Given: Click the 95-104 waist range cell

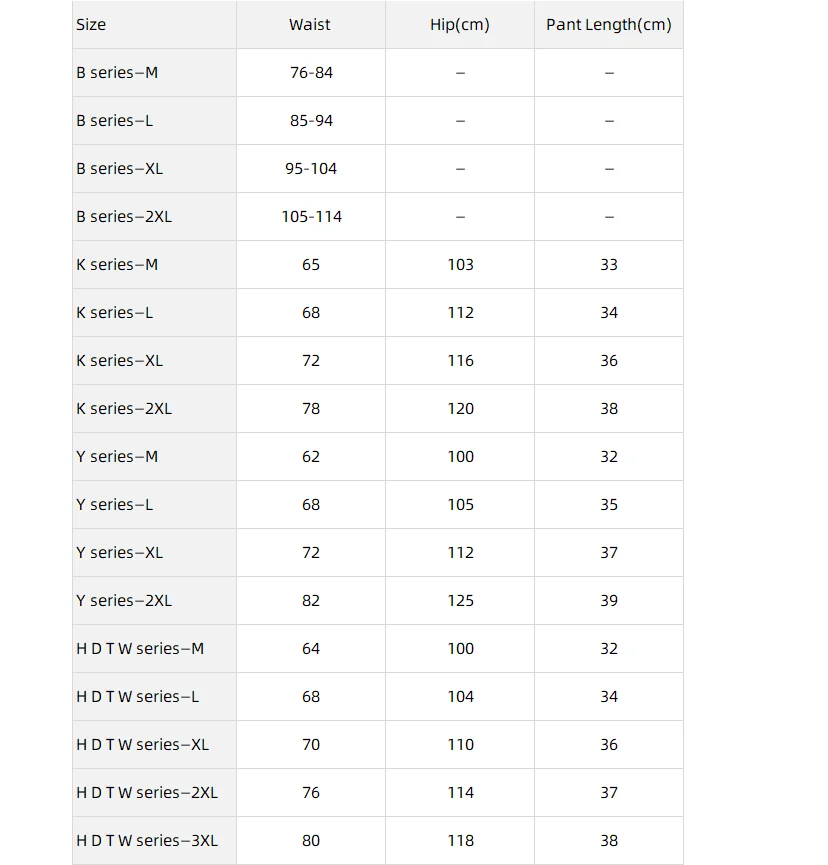Looking at the screenshot, I should pyautogui.click(x=311, y=169).
